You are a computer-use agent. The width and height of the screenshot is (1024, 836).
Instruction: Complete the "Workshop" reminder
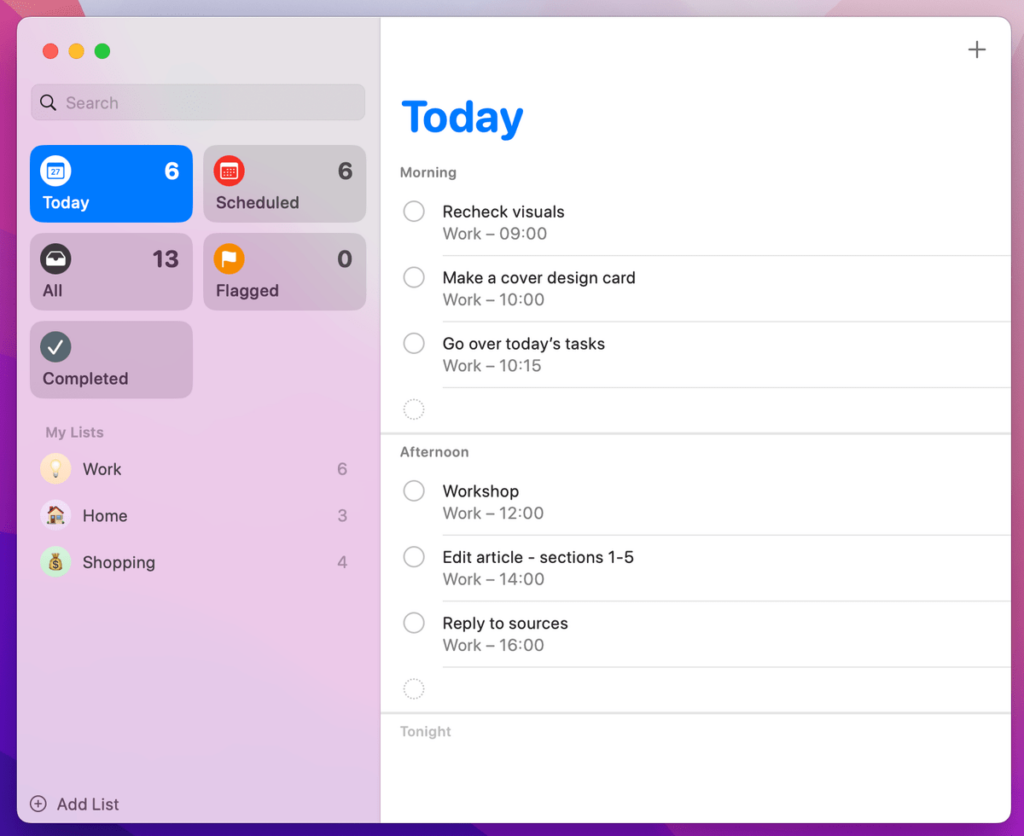coord(414,491)
